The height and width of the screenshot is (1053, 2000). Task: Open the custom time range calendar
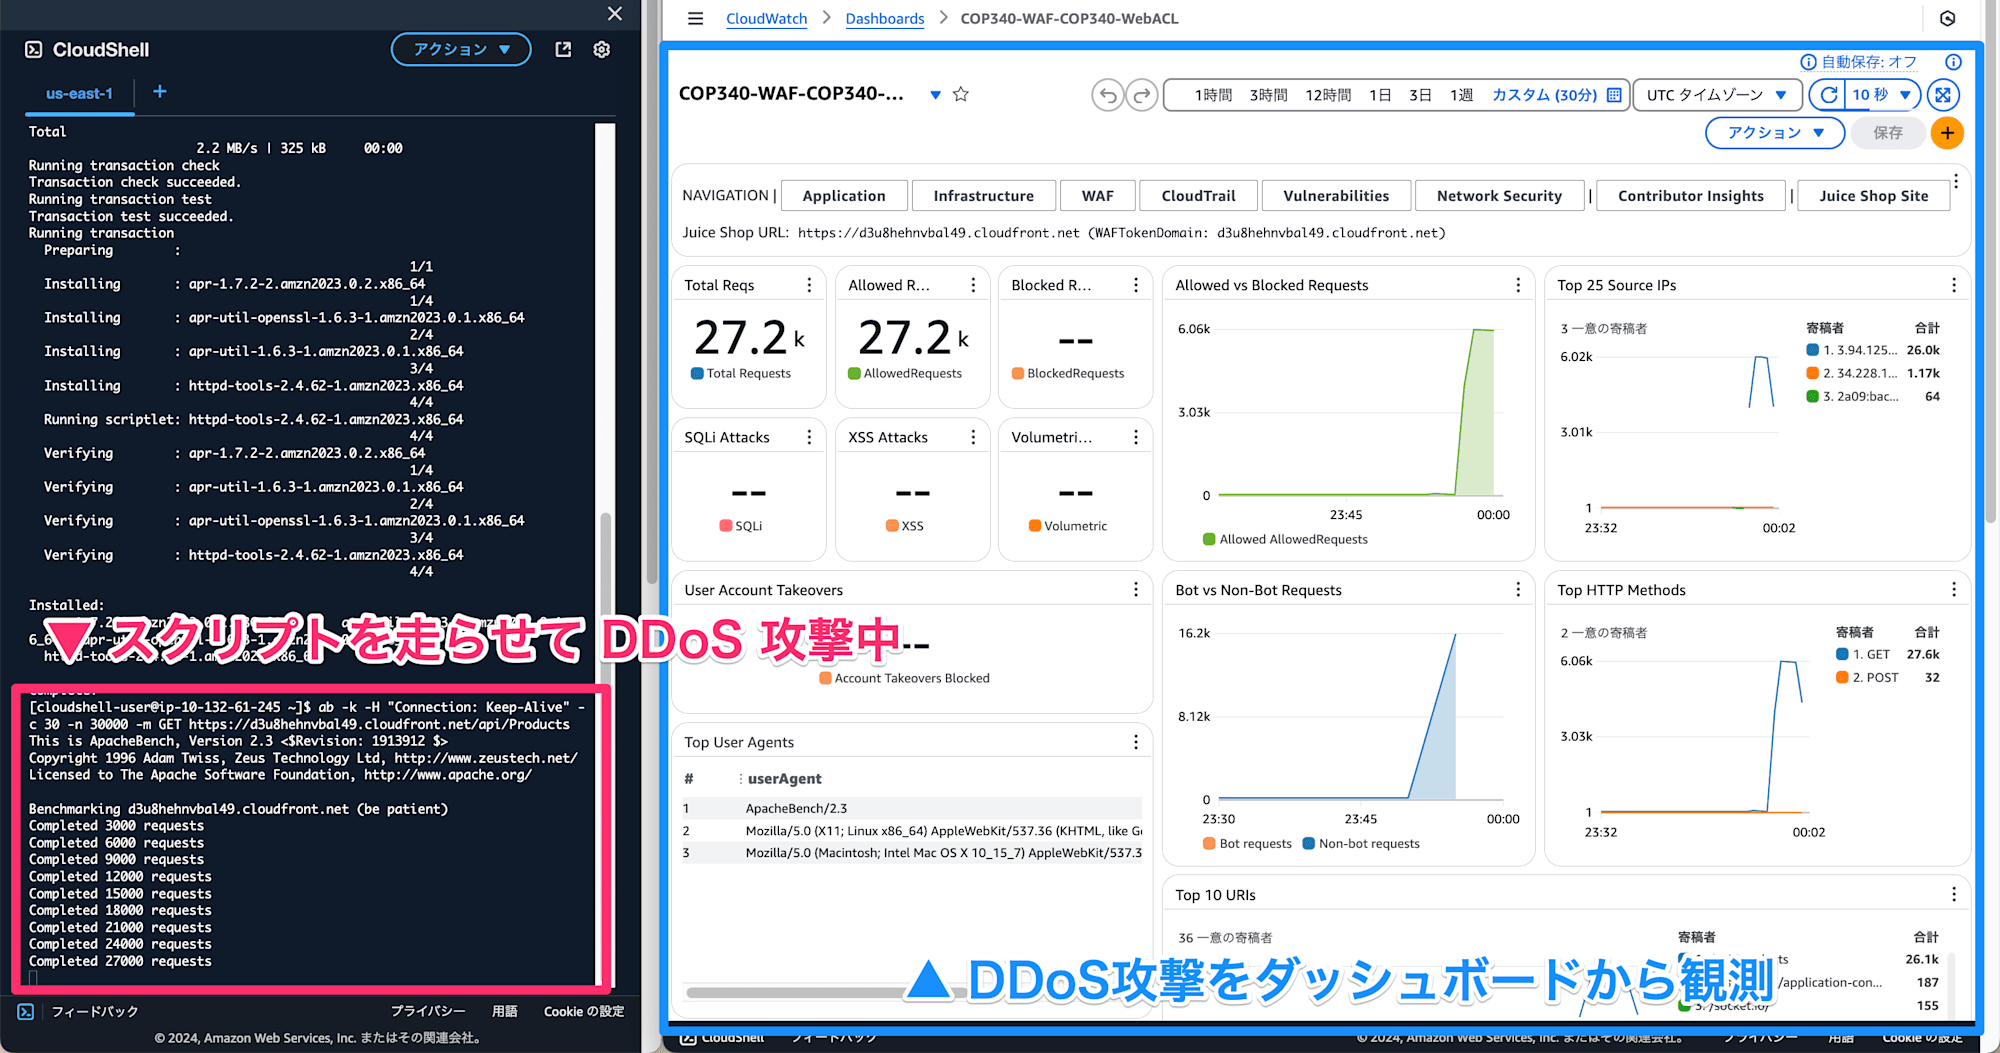pos(1614,95)
